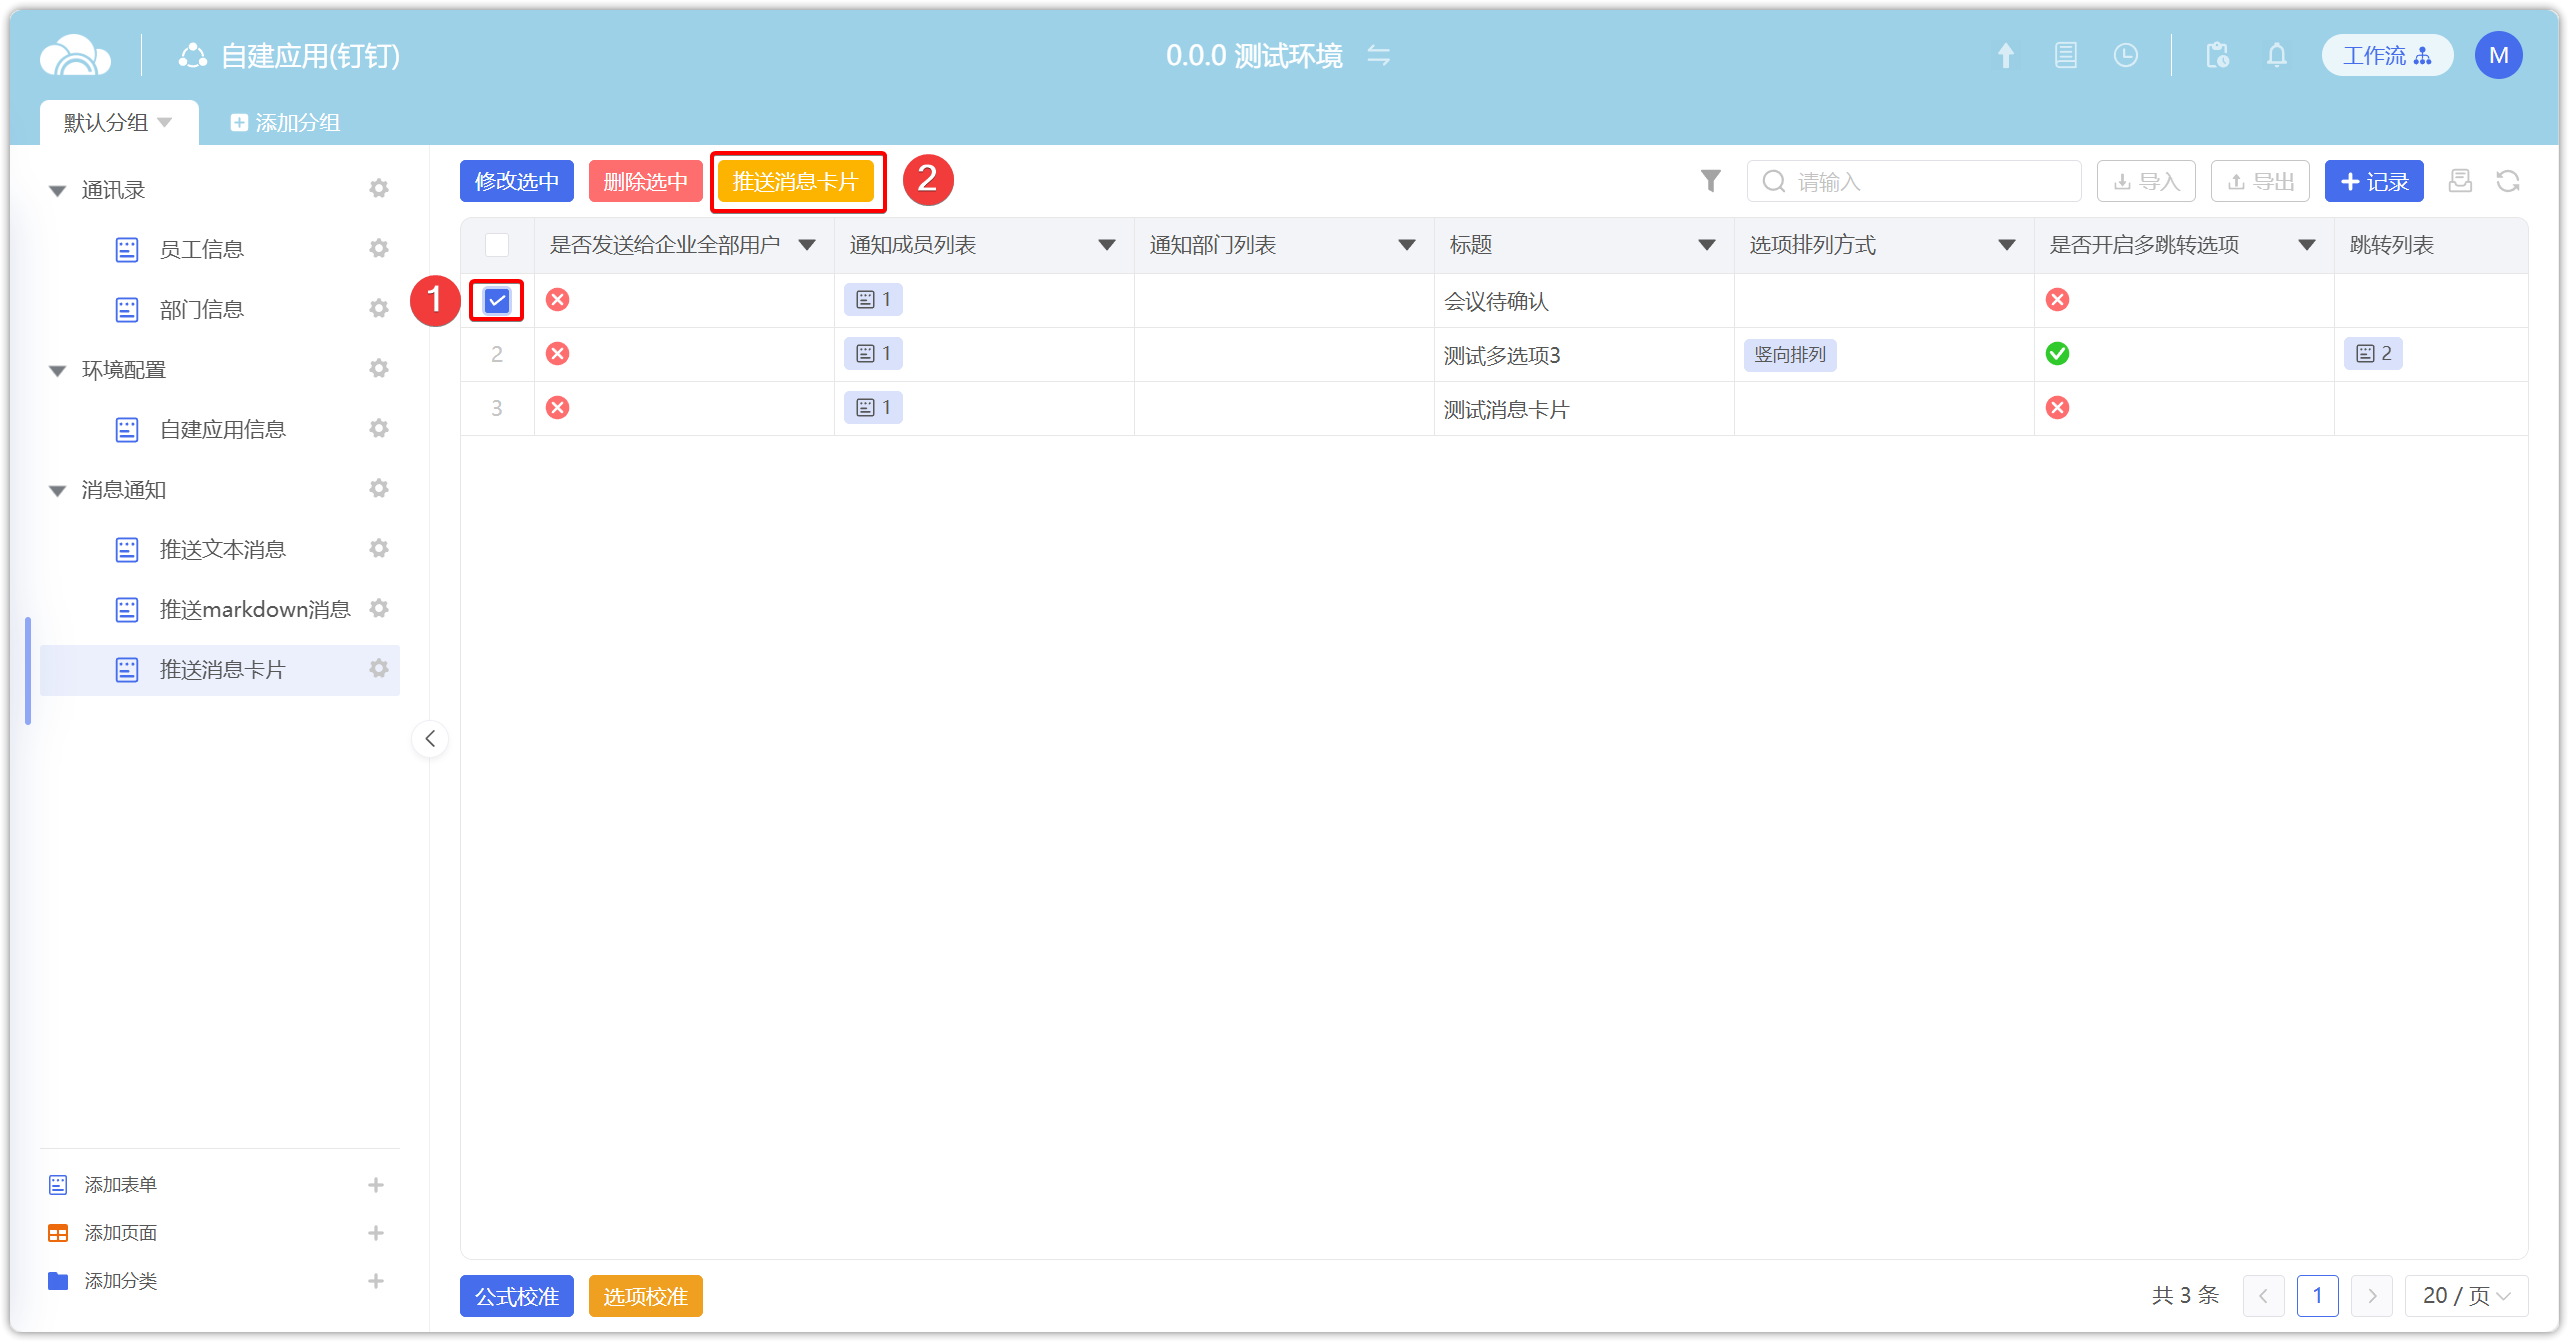Click the 公式校准 button
This screenshot has width=2569, height=1342.
click(x=516, y=1296)
